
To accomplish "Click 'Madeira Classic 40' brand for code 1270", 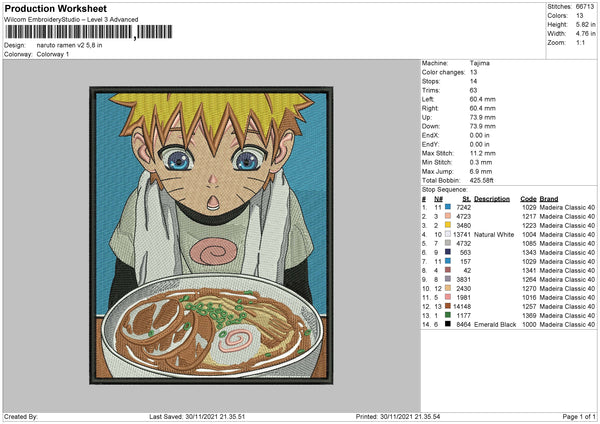I will click(x=567, y=289).
